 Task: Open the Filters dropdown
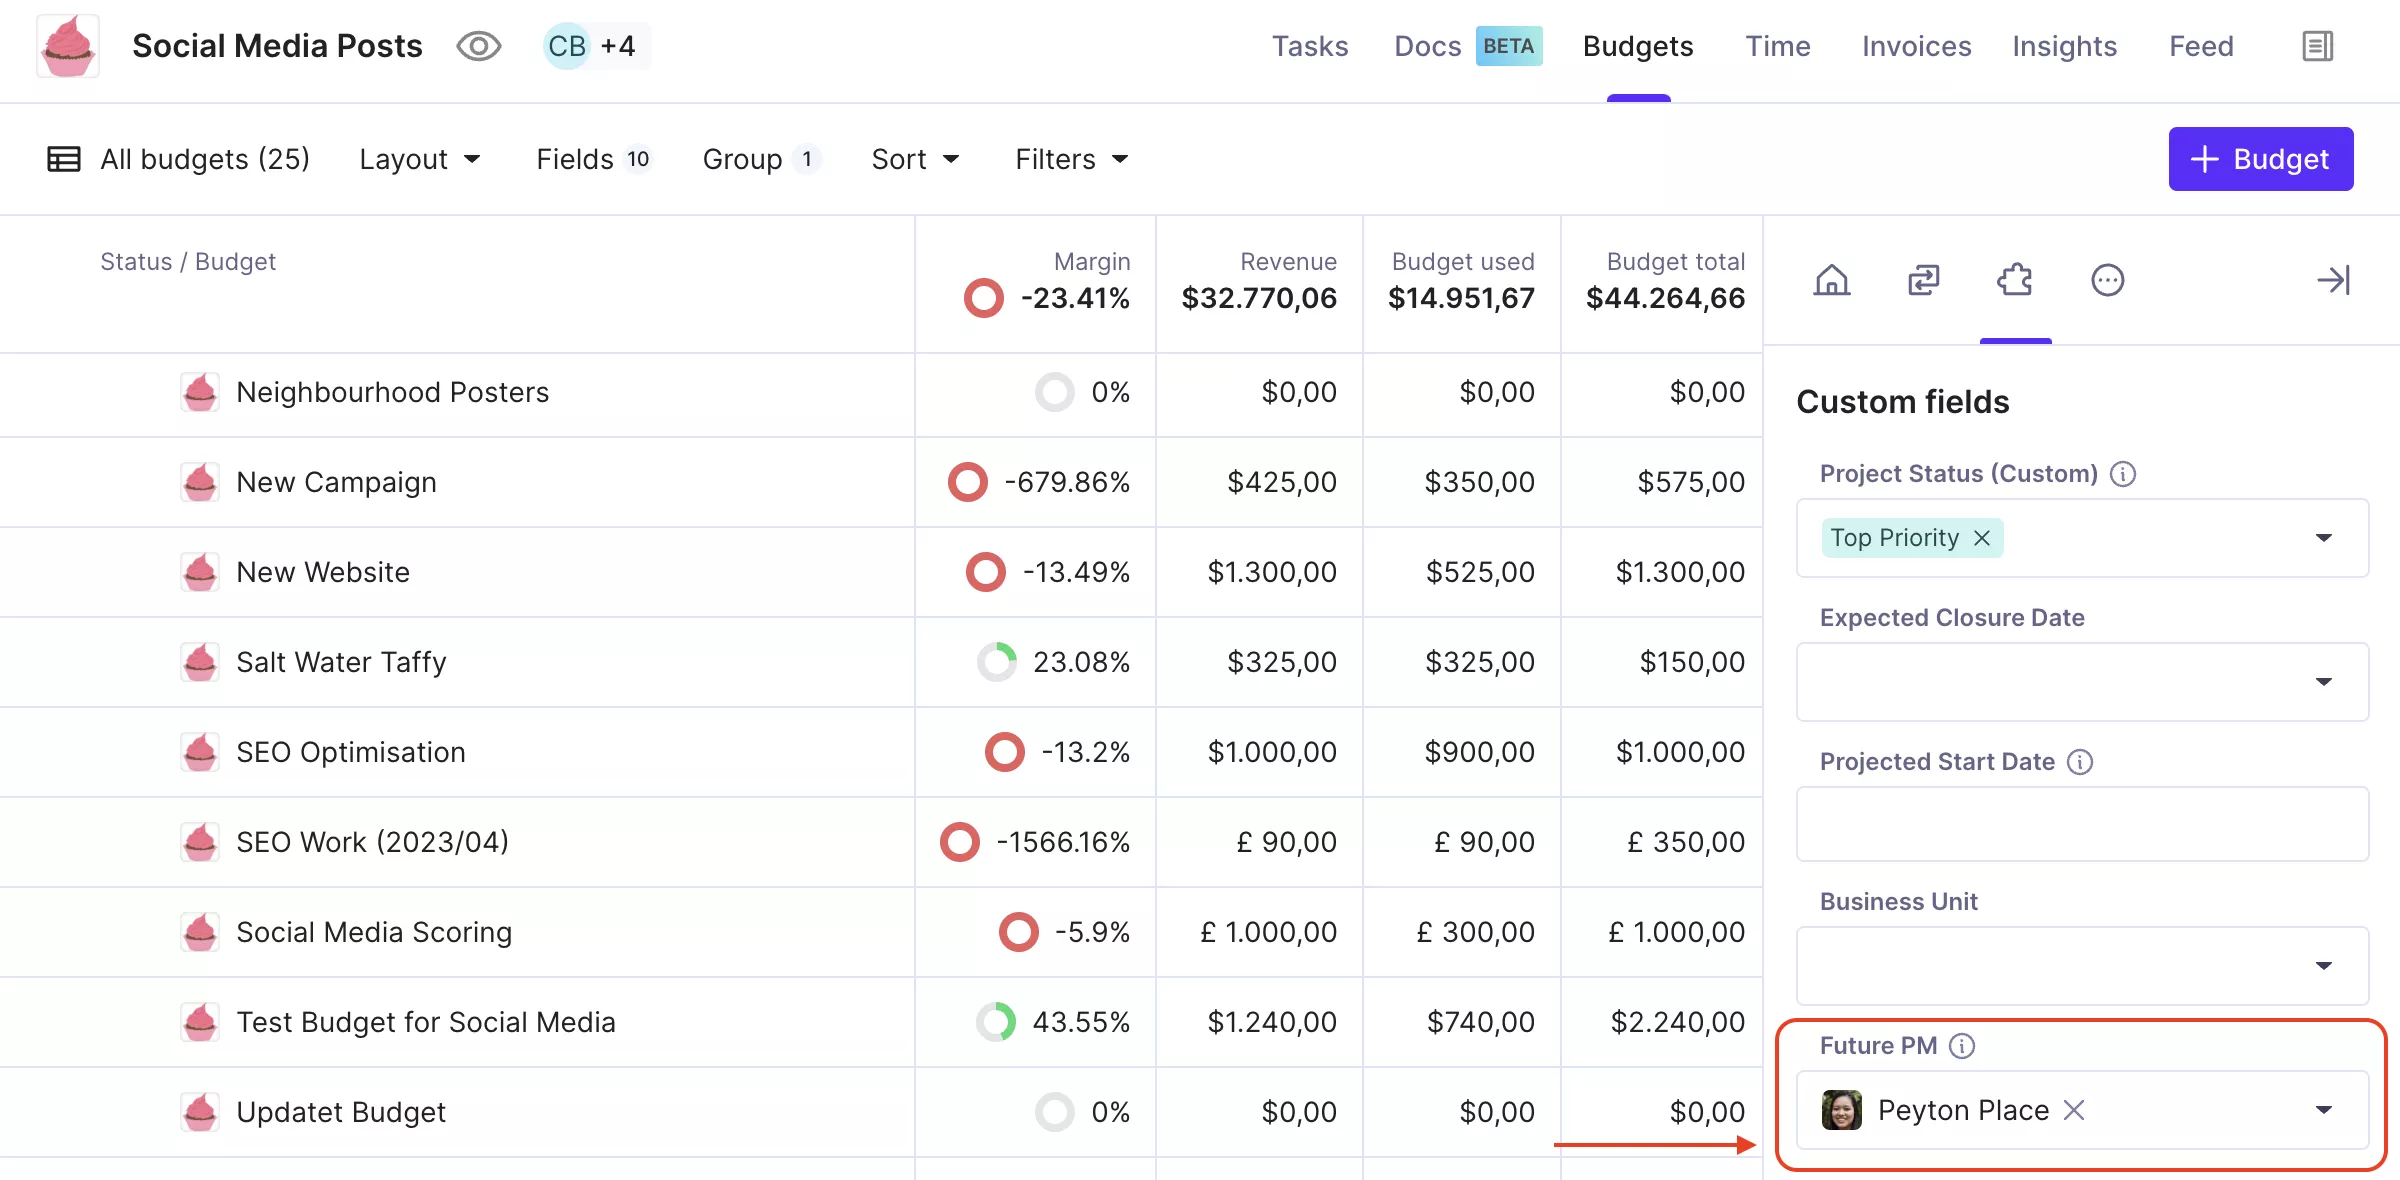click(1072, 159)
